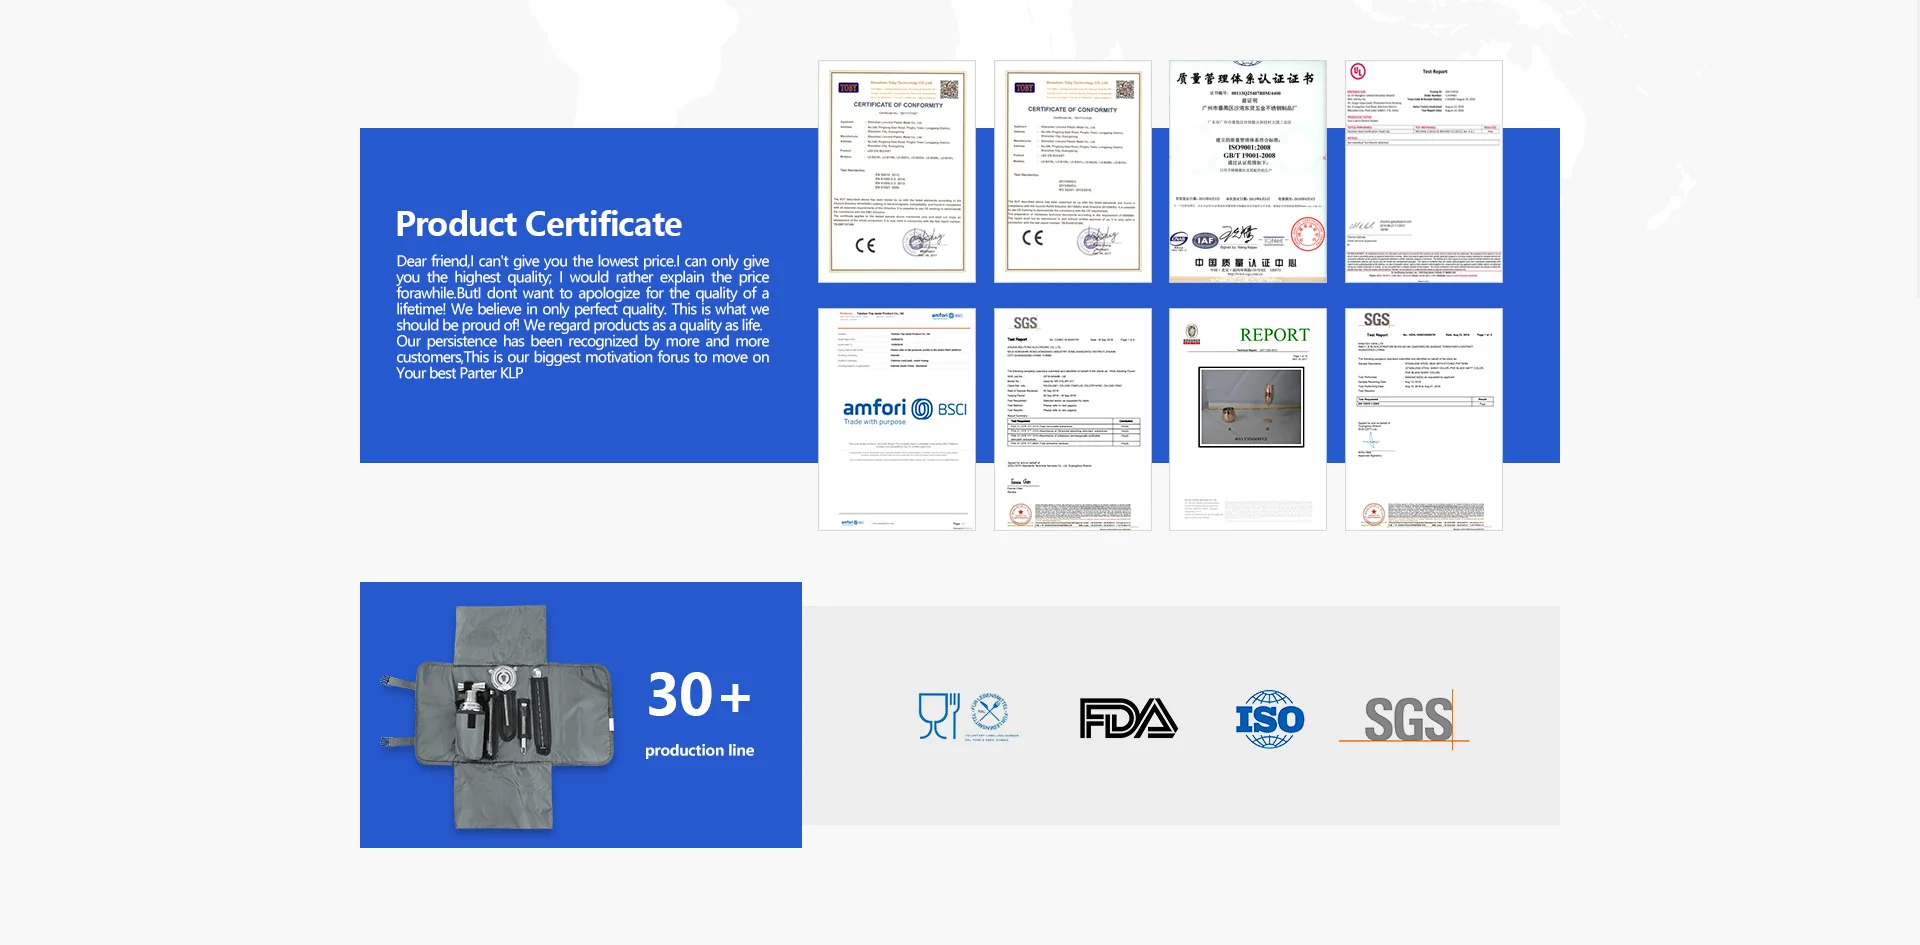The image size is (1920, 945).
Task: Click the large gray SGS logo with orange lines
Action: click(x=1405, y=719)
